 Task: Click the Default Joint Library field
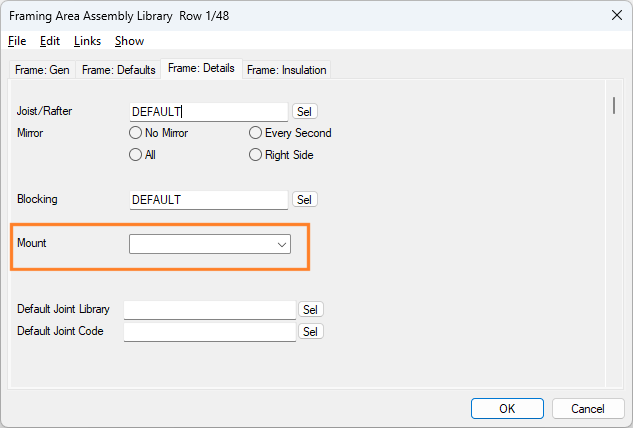coord(209,310)
